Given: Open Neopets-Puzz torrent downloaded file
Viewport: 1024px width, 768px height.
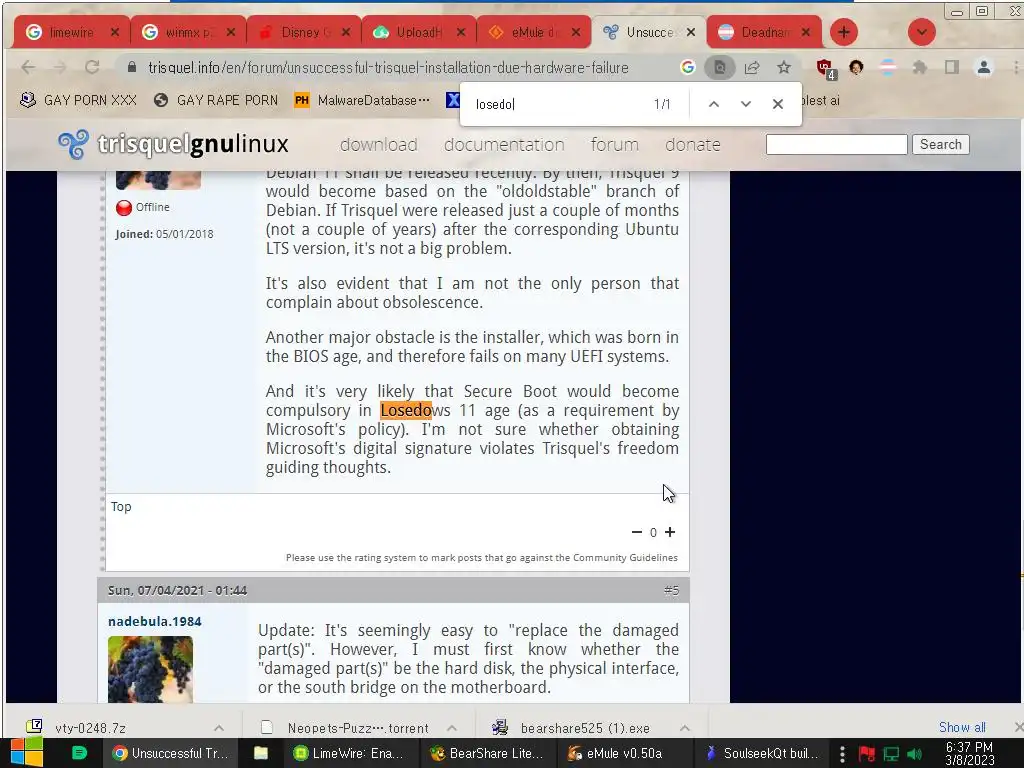Looking at the screenshot, I should point(358,728).
